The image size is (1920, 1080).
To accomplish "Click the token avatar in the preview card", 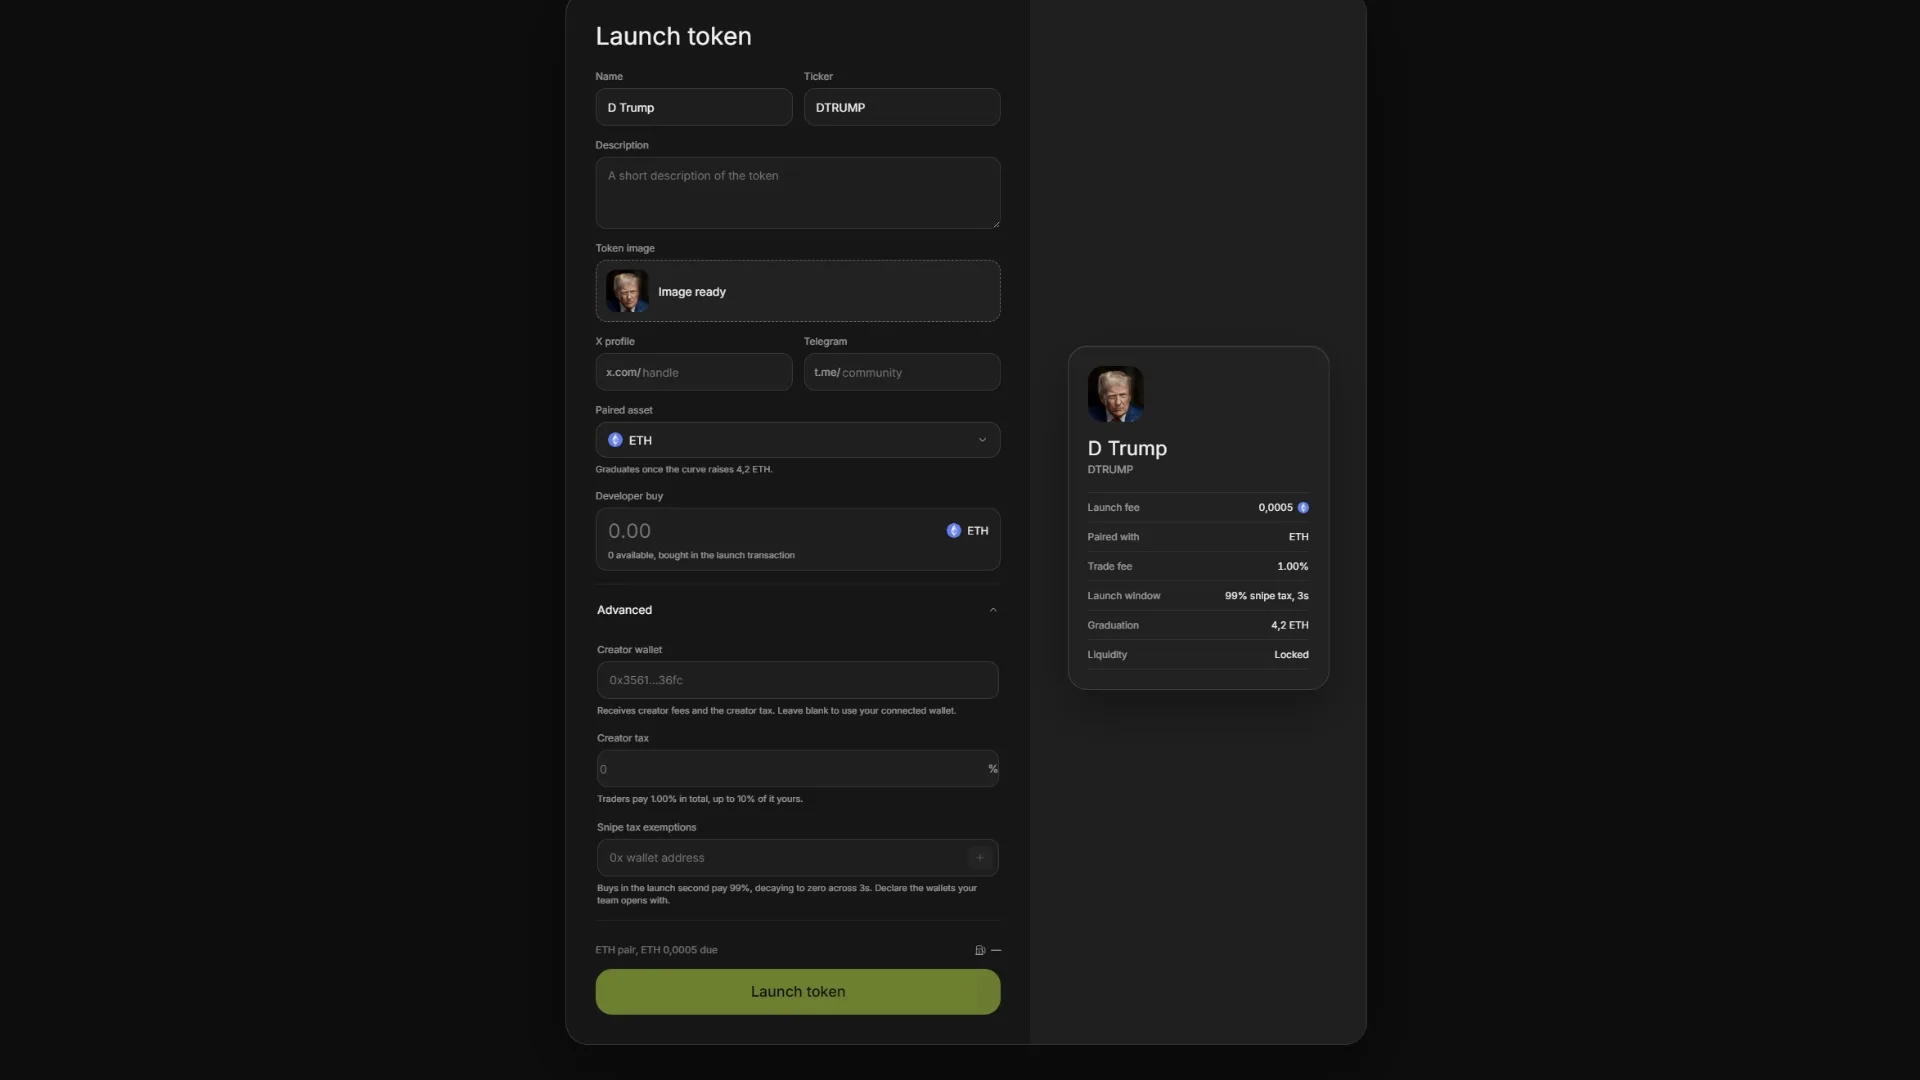I will pyautogui.click(x=1115, y=394).
